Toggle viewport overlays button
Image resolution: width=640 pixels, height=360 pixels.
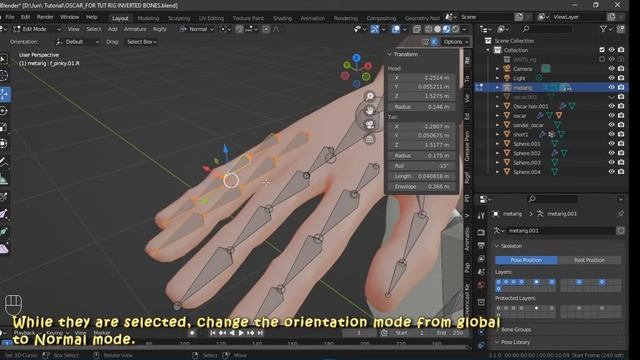[396, 29]
